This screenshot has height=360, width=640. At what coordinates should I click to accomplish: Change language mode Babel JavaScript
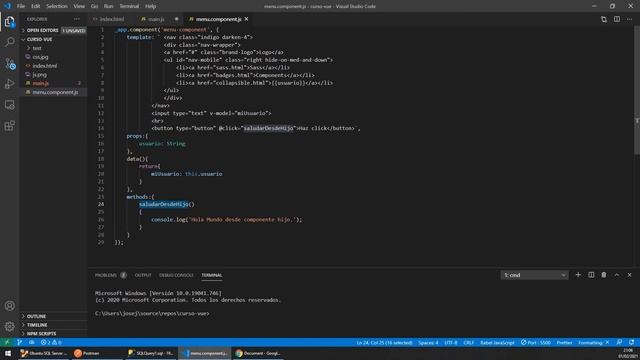point(497,342)
